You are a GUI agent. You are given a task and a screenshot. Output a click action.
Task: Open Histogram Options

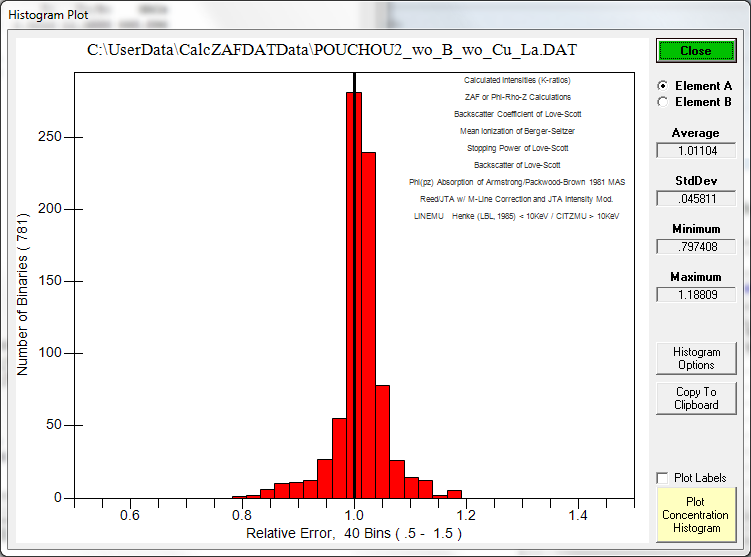(x=696, y=358)
